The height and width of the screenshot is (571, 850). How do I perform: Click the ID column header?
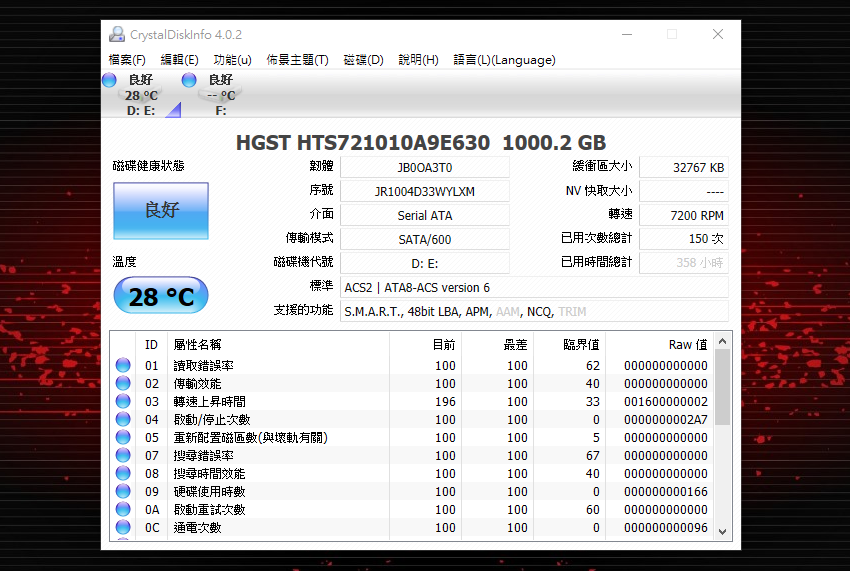click(151, 344)
